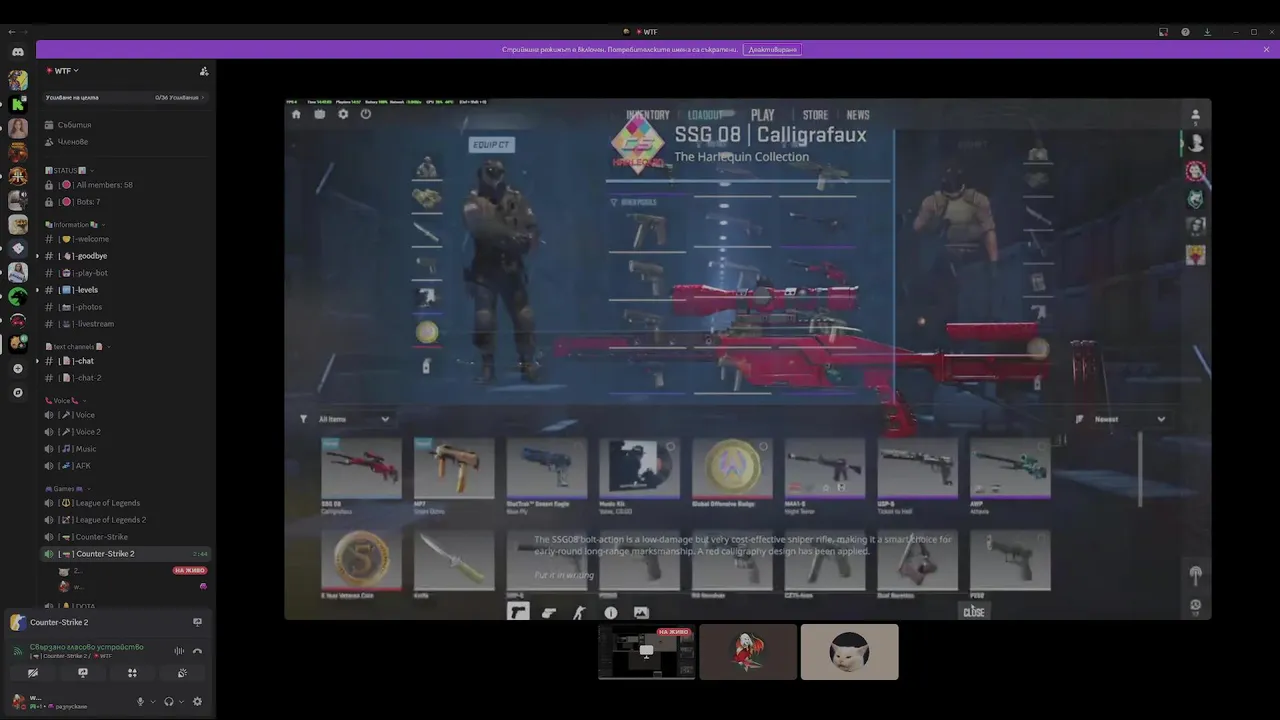Join the AFK voice channel
The height and width of the screenshot is (720, 1280).
[125, 466]
